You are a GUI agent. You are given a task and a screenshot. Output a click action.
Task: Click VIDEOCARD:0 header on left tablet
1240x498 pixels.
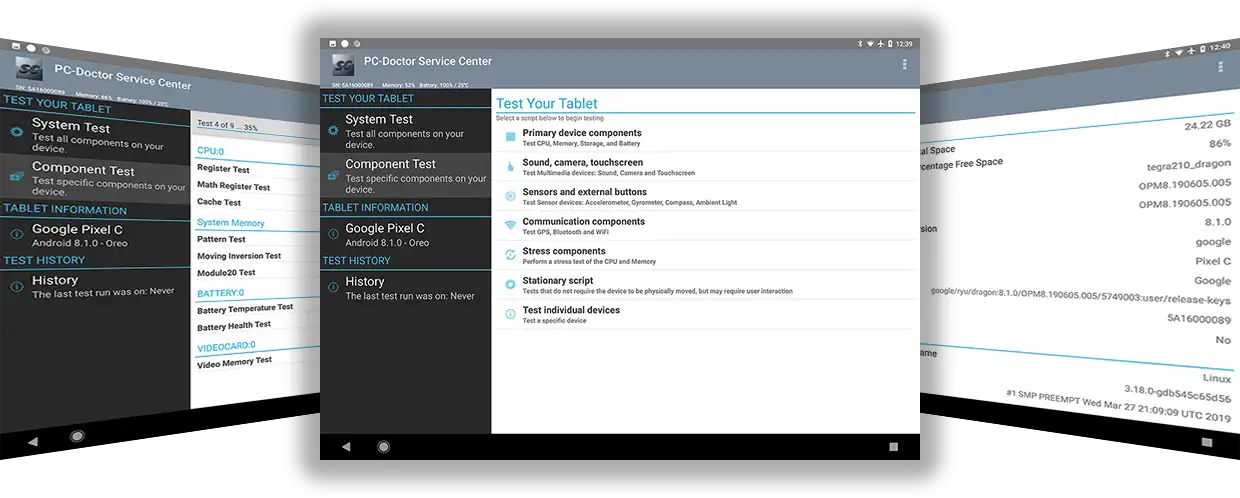(x=227, y=345)
